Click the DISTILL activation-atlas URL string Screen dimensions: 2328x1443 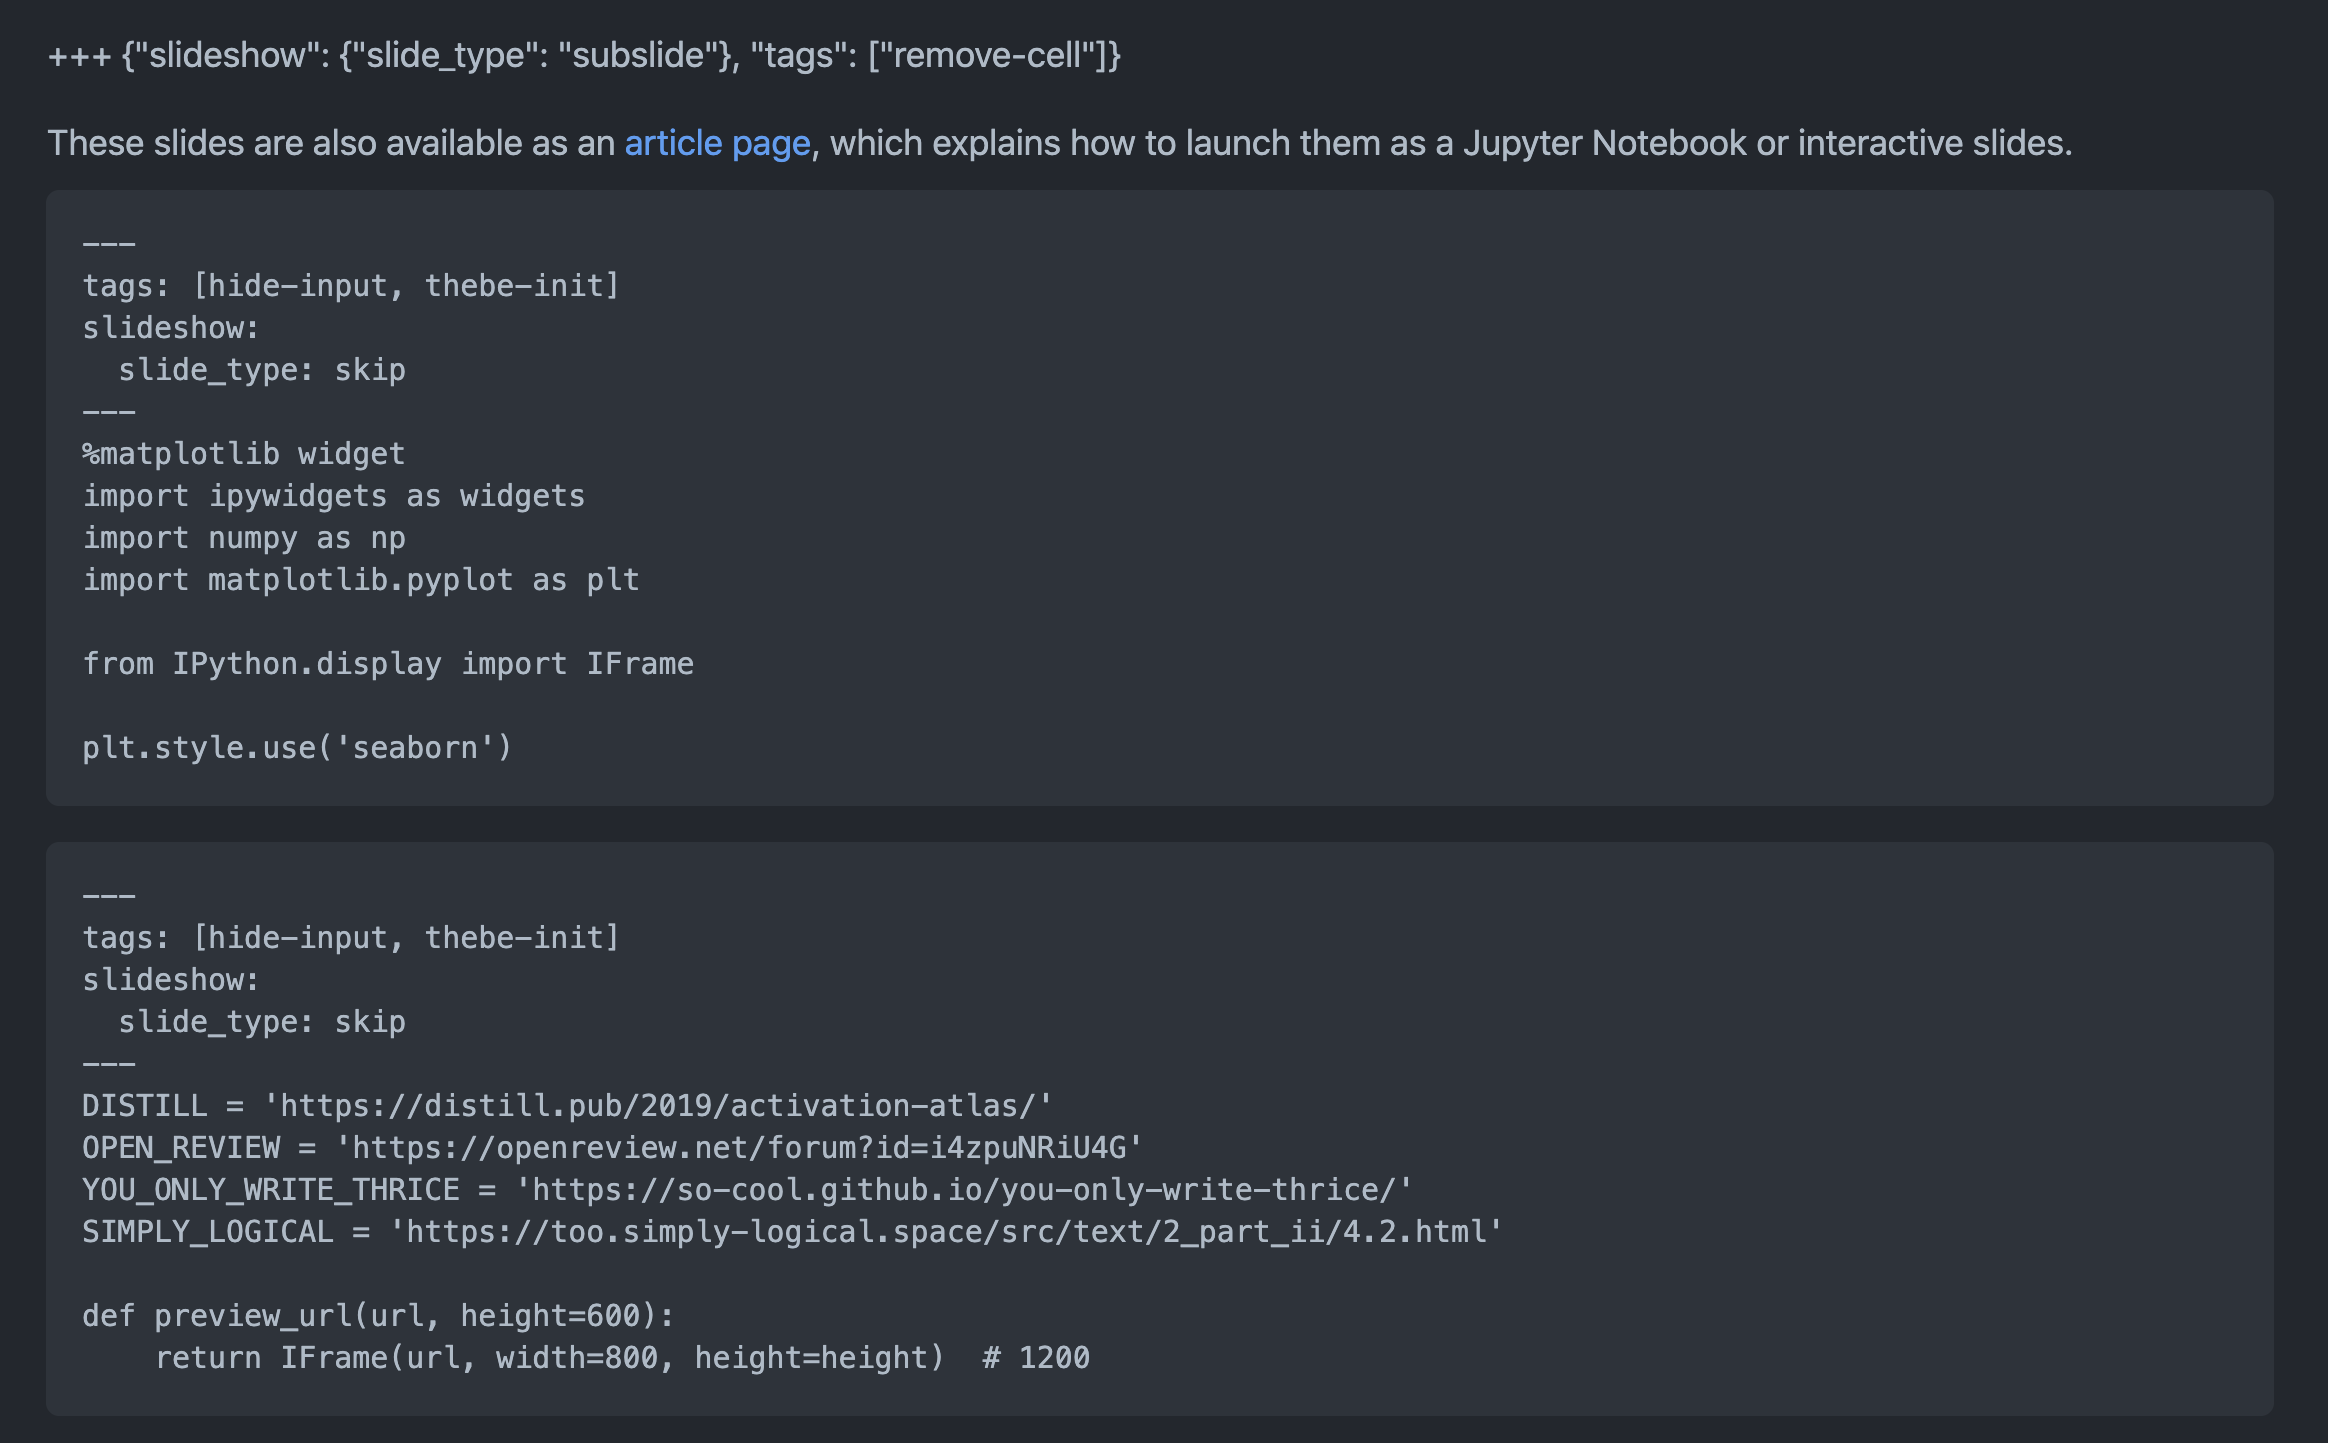tap(657, 1106)
